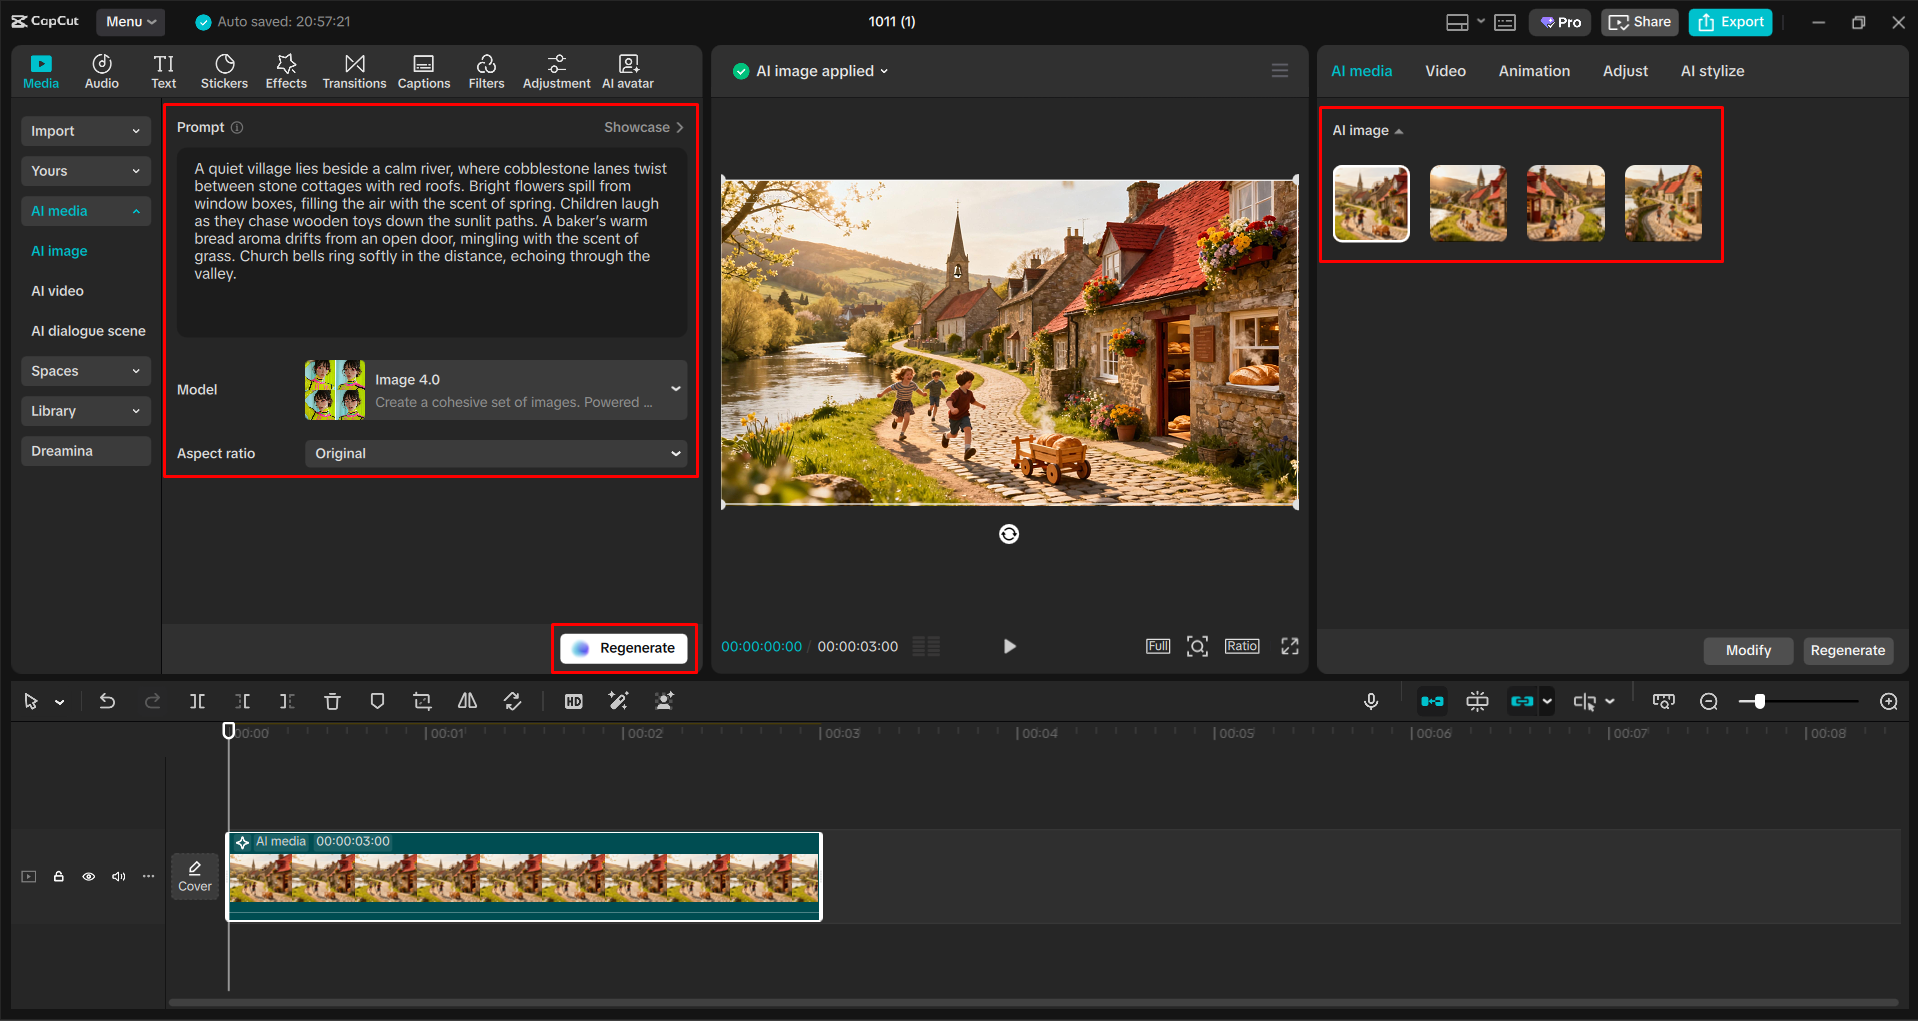The width and height of the screenshot is (1918, 1021).
Task: Switch to the Animation tab
Action: [1533, 70]
